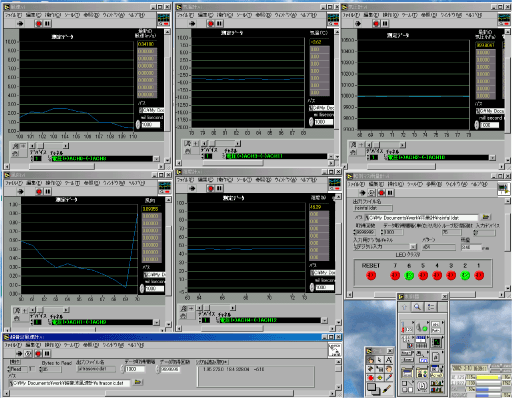This screenshot has width=512, height=398.
Task: Click the foreground color swatch in Tools palette
Action: point(371,386)
